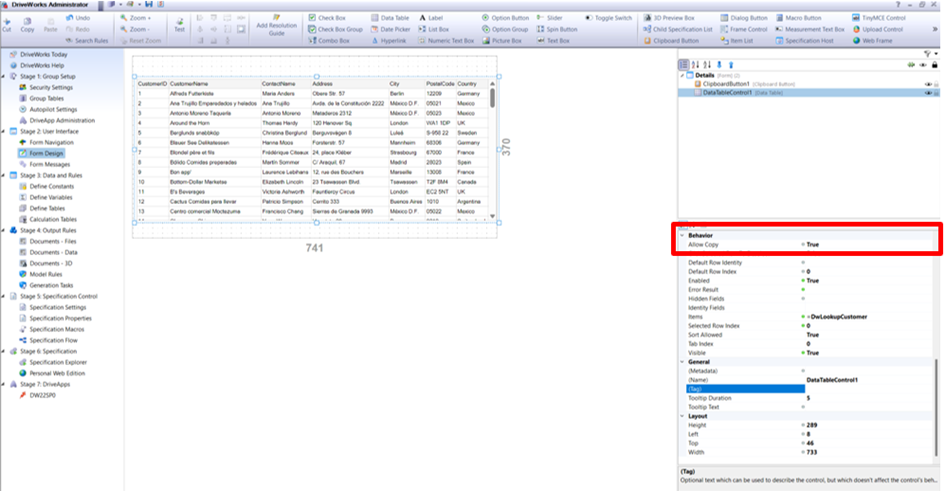Add a Check Box control
This screenshot has height=491, width=945.
(327, 18)
